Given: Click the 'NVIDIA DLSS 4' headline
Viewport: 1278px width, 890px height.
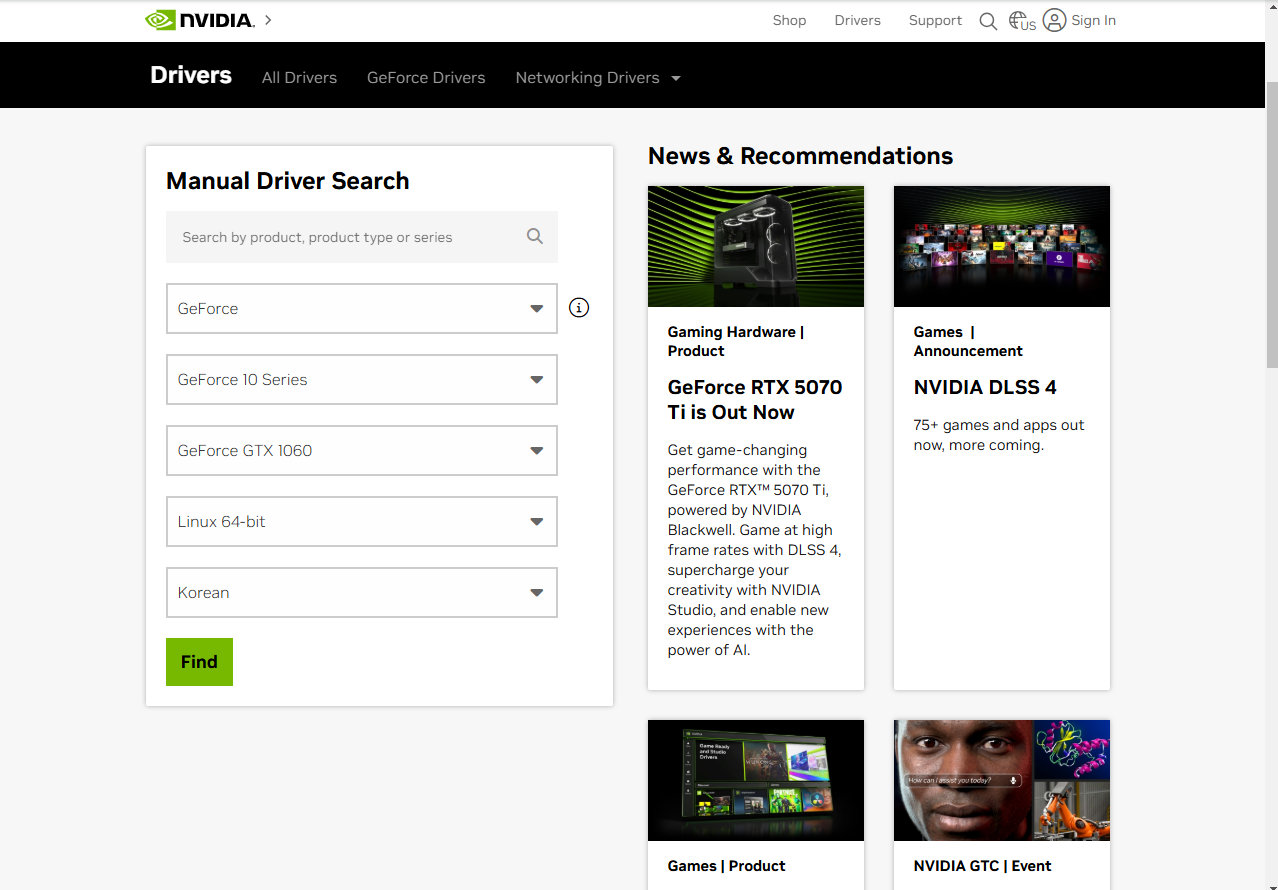Looking at the screenshot, I should [985, 387].
